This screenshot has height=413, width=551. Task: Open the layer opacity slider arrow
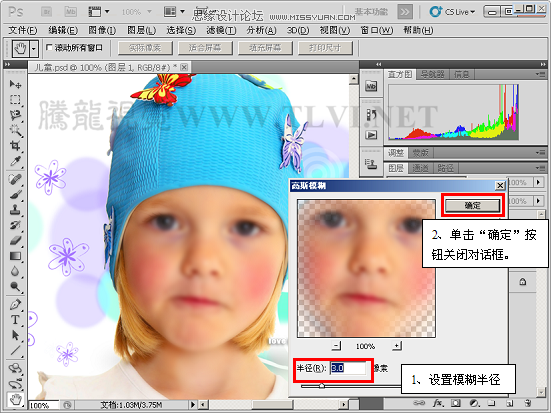coord(538,182)
